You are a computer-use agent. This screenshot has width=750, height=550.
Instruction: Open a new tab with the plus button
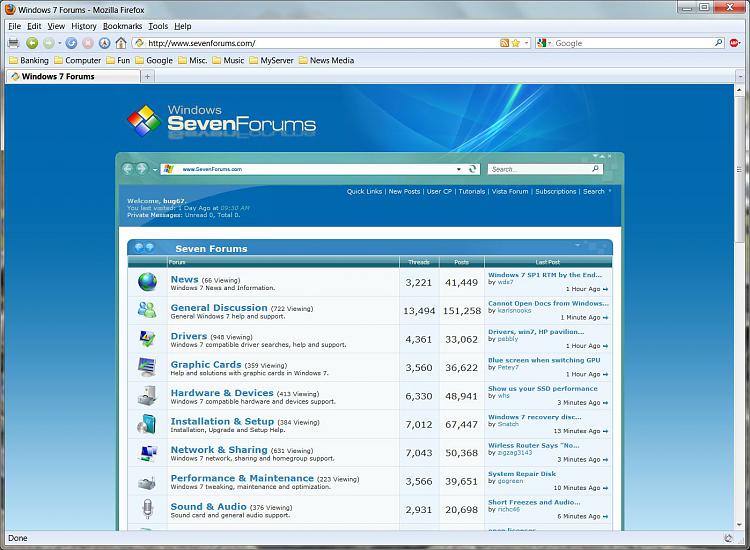(147, 77)
